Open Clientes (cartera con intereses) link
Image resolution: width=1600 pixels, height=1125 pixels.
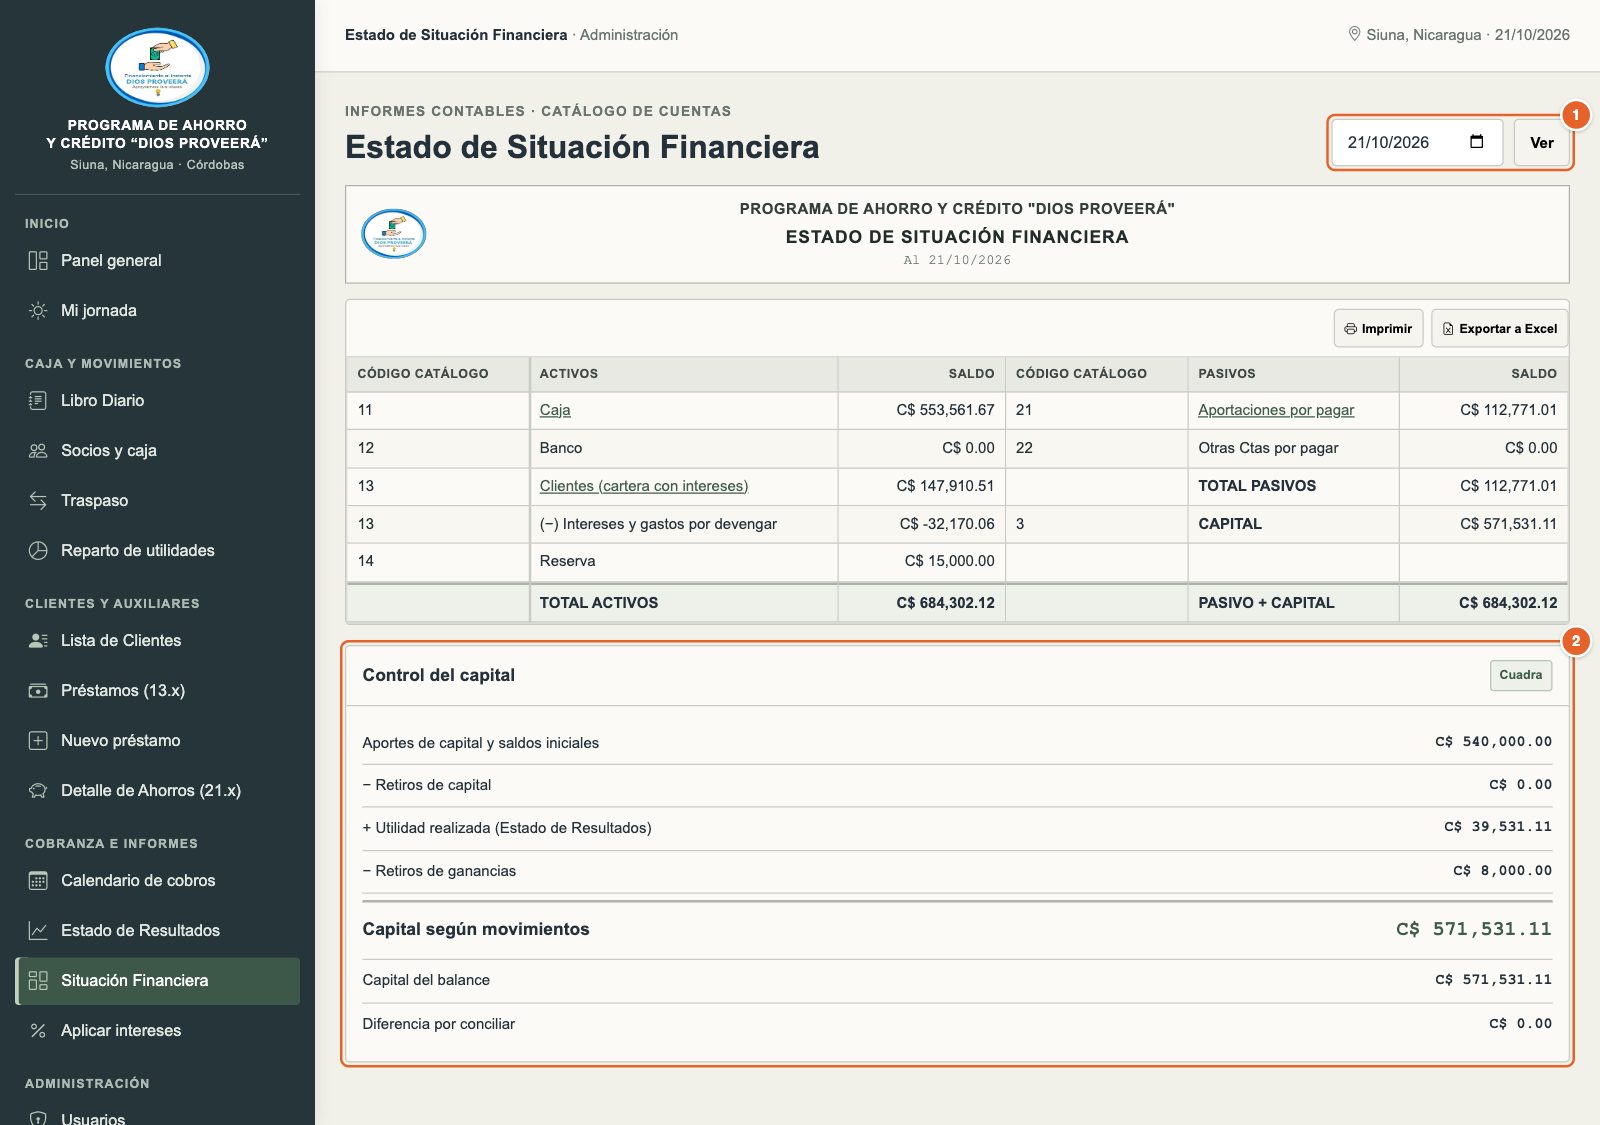pyautogui.click(x=644, y=486)
